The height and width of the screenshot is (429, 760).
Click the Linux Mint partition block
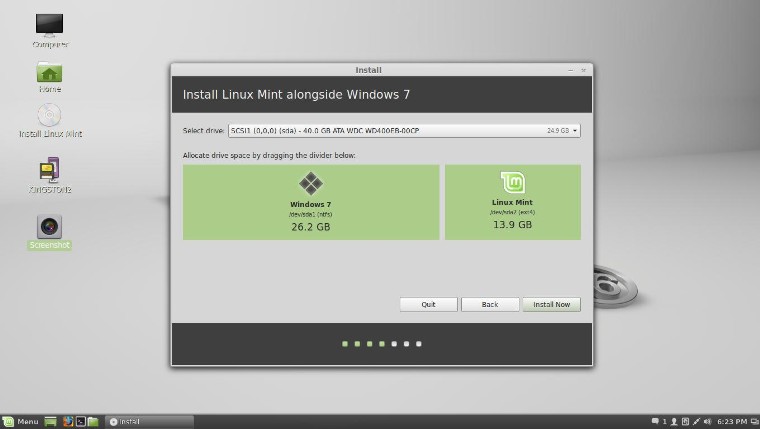[513, 202]
